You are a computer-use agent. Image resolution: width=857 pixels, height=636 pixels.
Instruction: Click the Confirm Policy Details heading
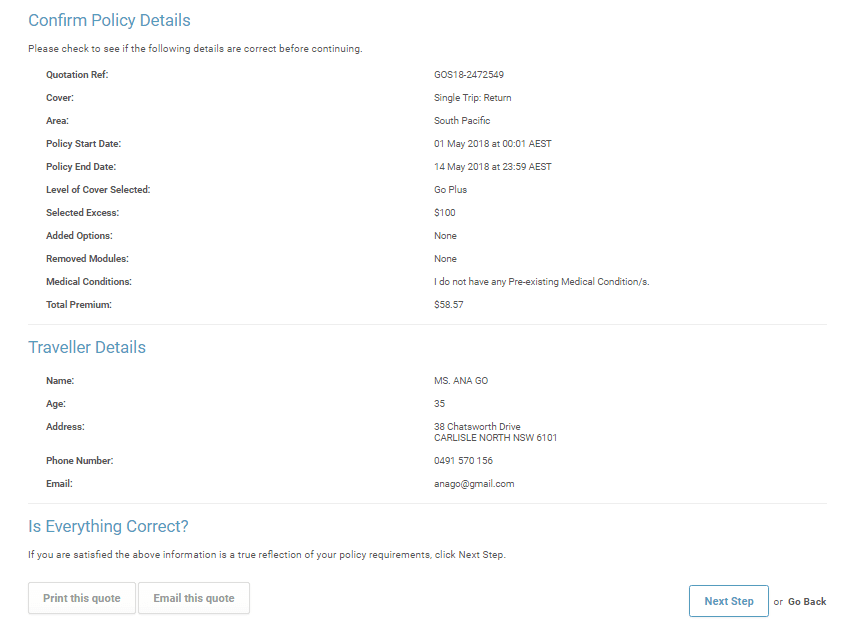pos(109,20)
